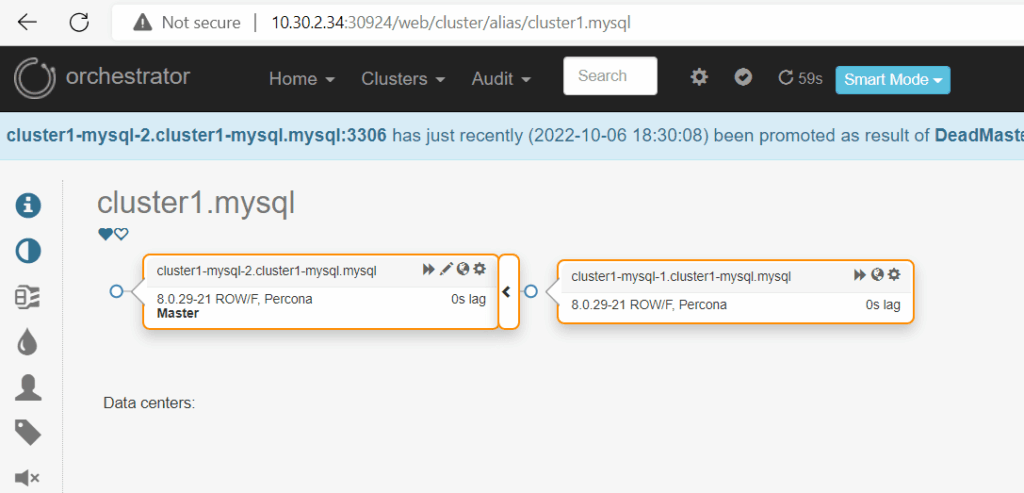This screenshot has width=1024, height=493.
Task: Click the tag sidebar icon
Action: coord(28,432)
